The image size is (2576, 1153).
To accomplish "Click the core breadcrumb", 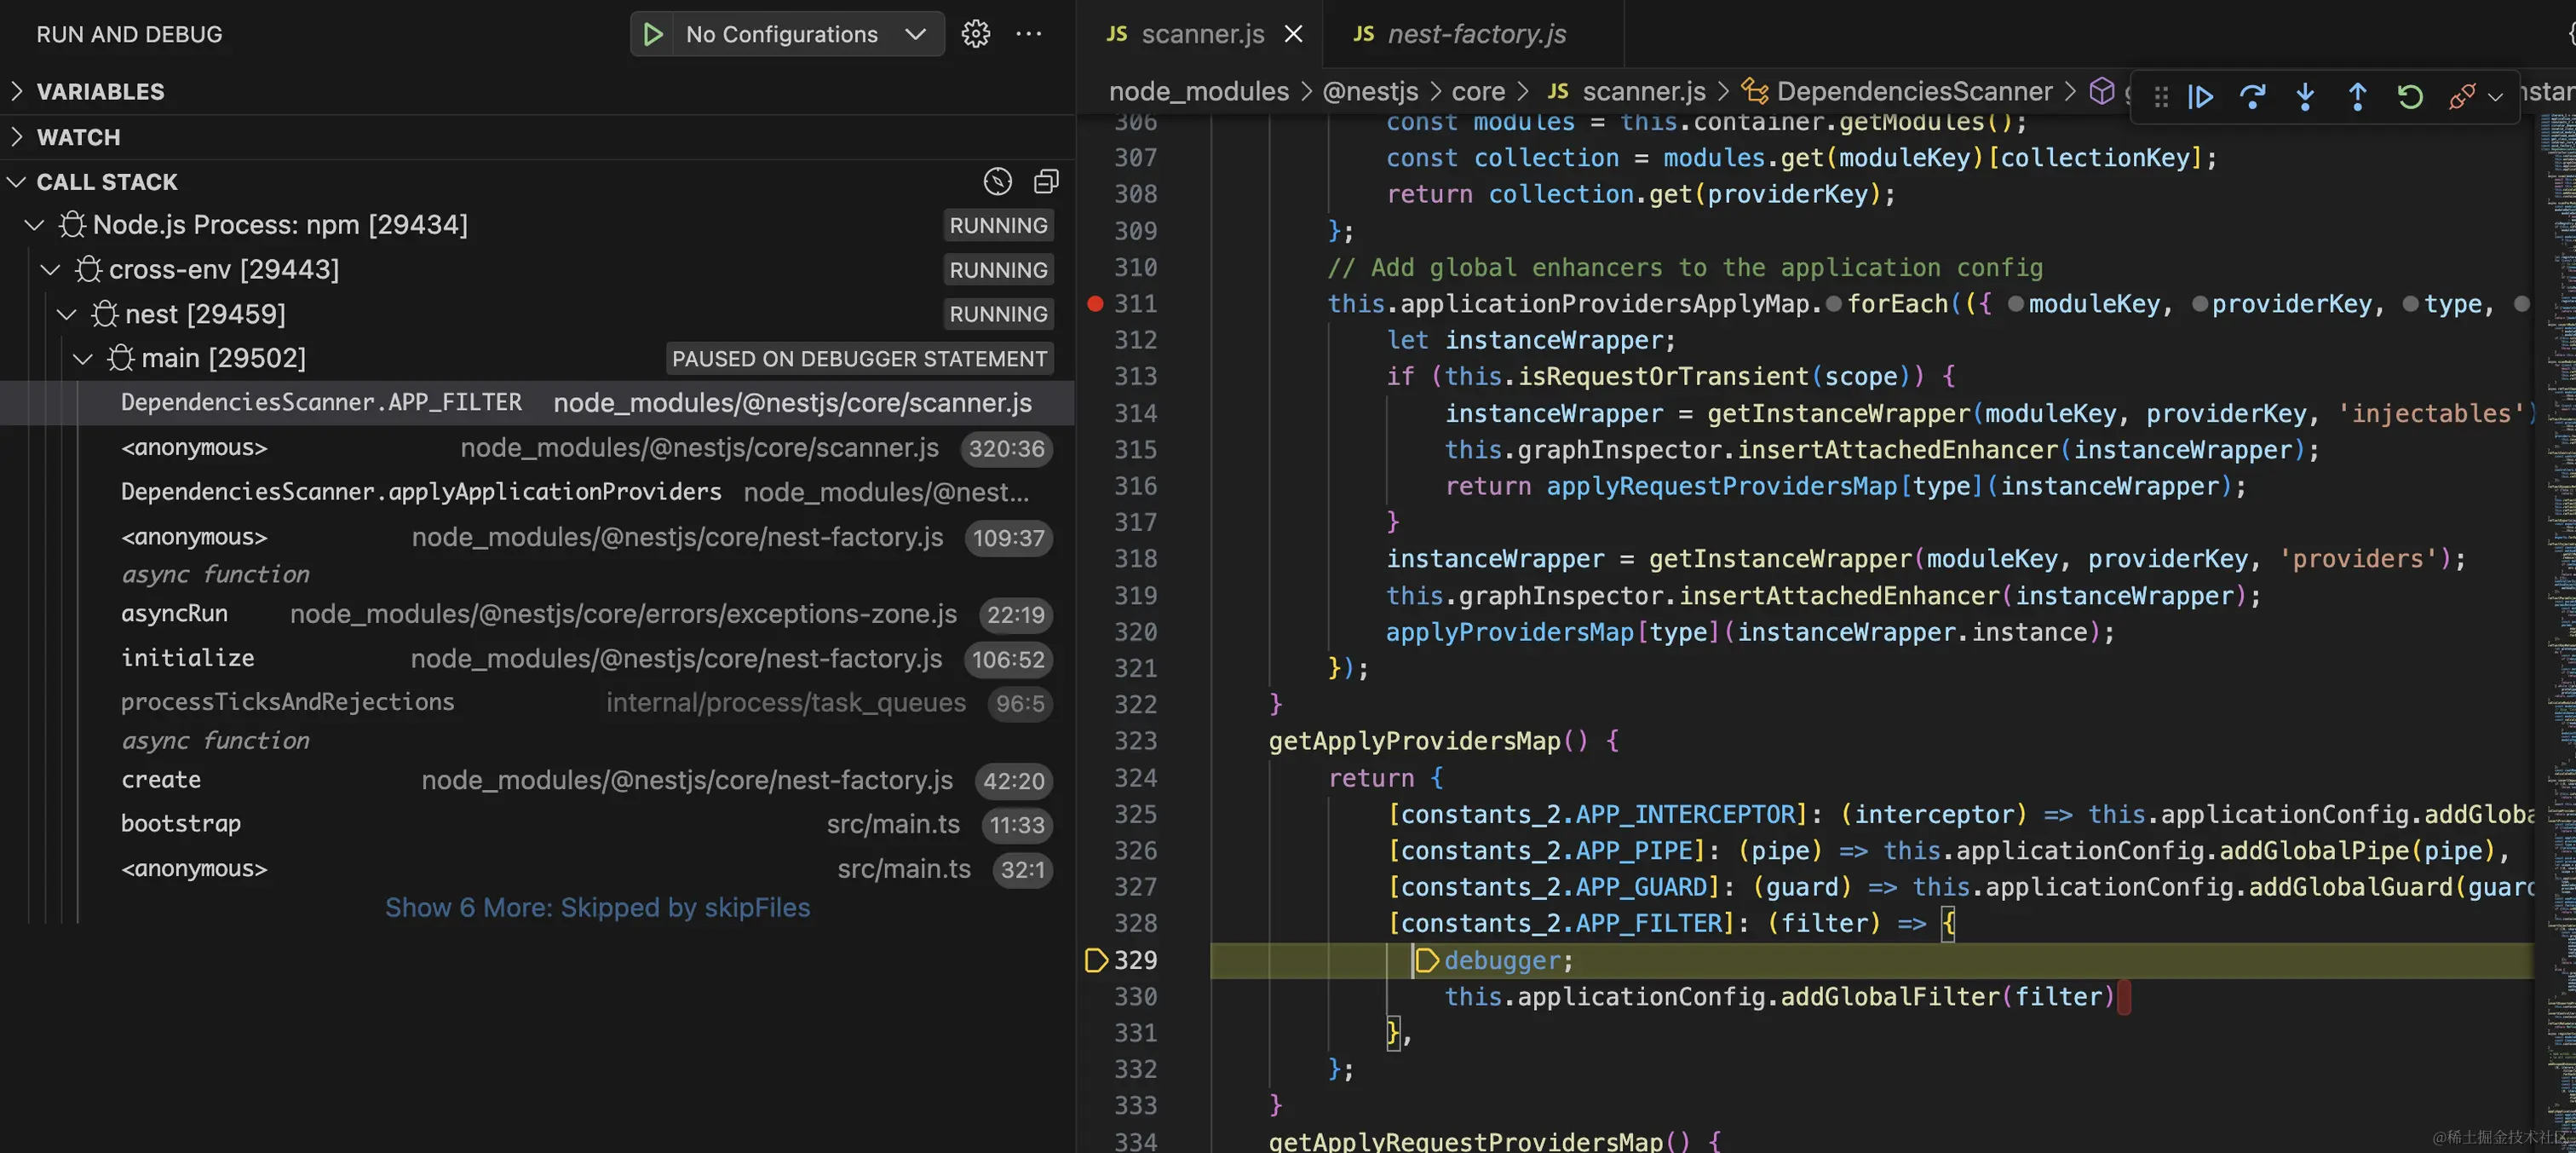I will tap(1478, 91).
